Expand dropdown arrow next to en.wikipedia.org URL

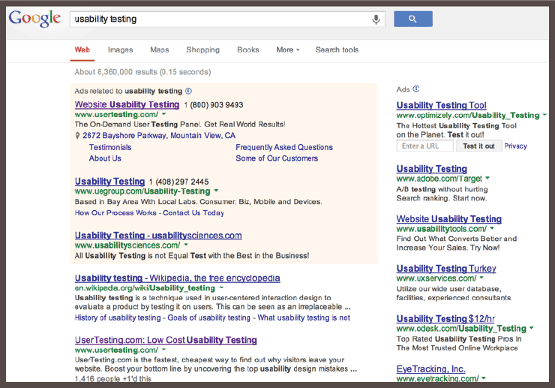coord(221,287)
